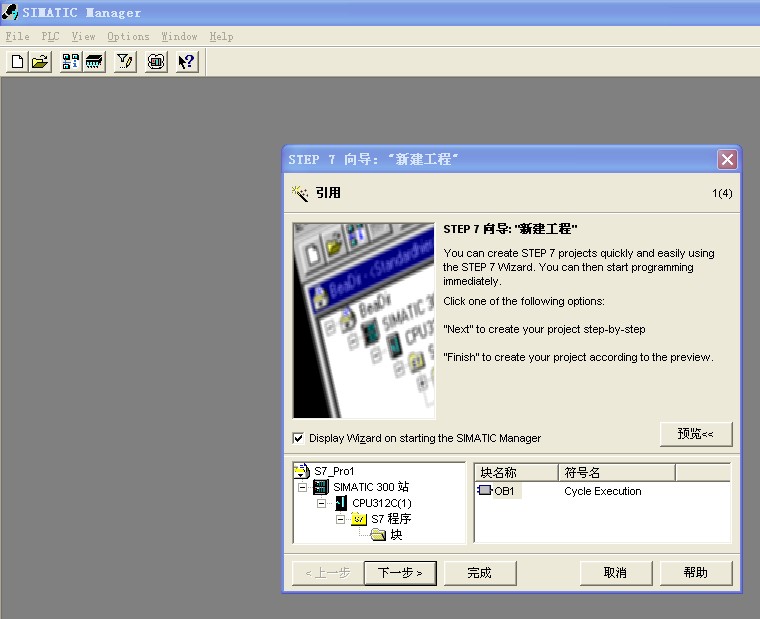Click the 帮助 help button
This screenshot has height=619, width=760.
pos(696,573)
